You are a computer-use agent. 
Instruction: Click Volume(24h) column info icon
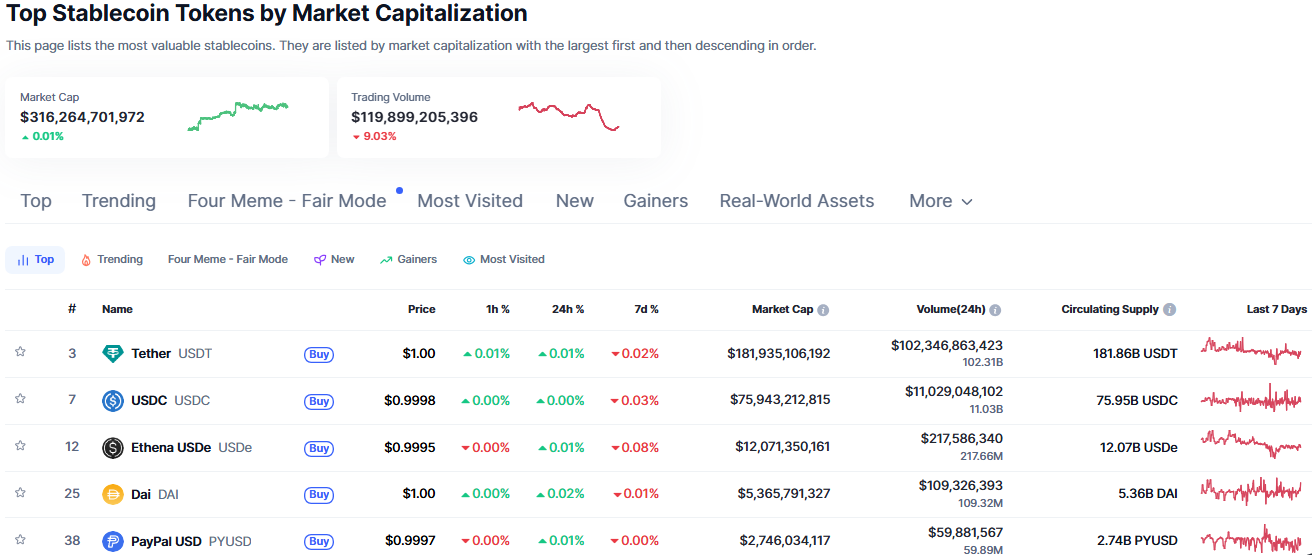995,310
